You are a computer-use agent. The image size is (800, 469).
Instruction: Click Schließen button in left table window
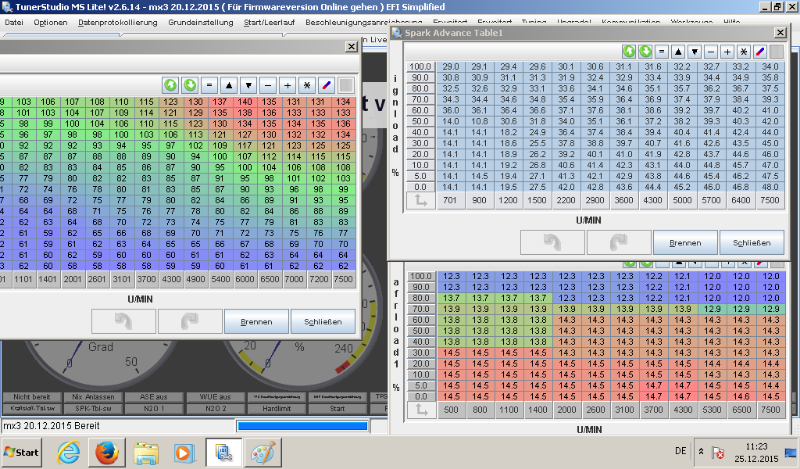[322, 322]
